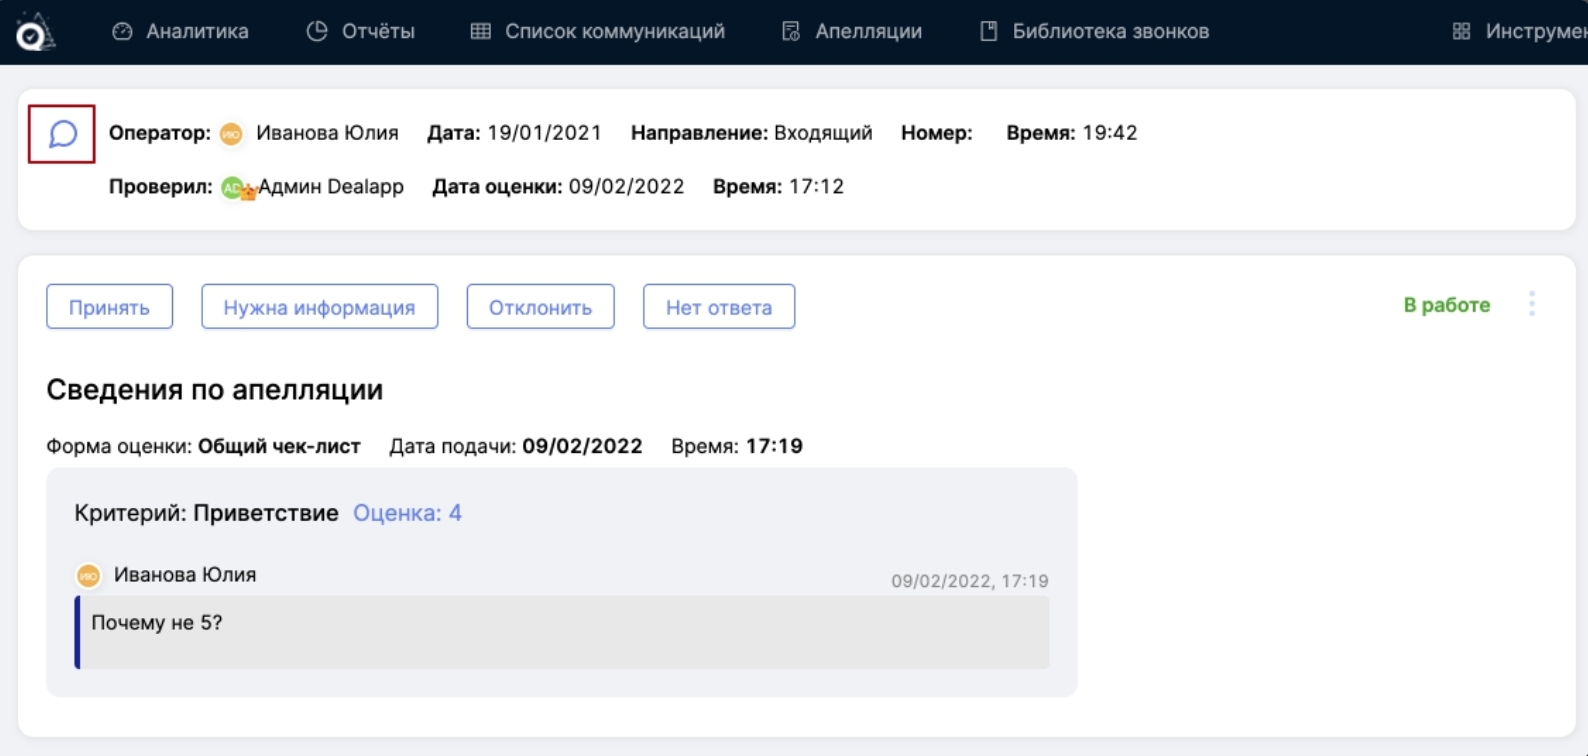Click the Оценка: 4 link
The width and height of the screenshot is (1588, 756).
click(x=407, y=513)
